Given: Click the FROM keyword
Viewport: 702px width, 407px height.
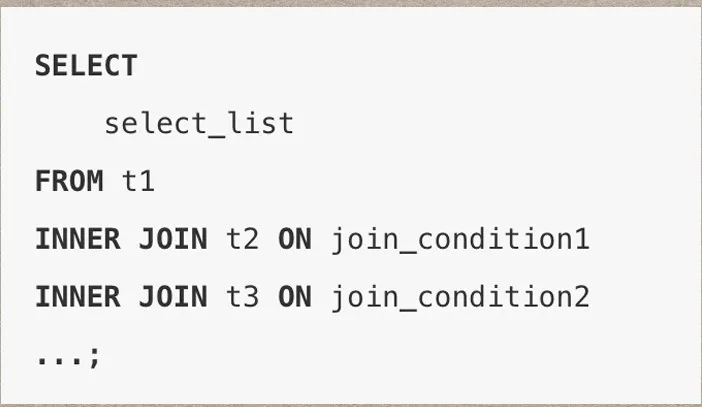Looking at the screenshot, I should point(69,182).
